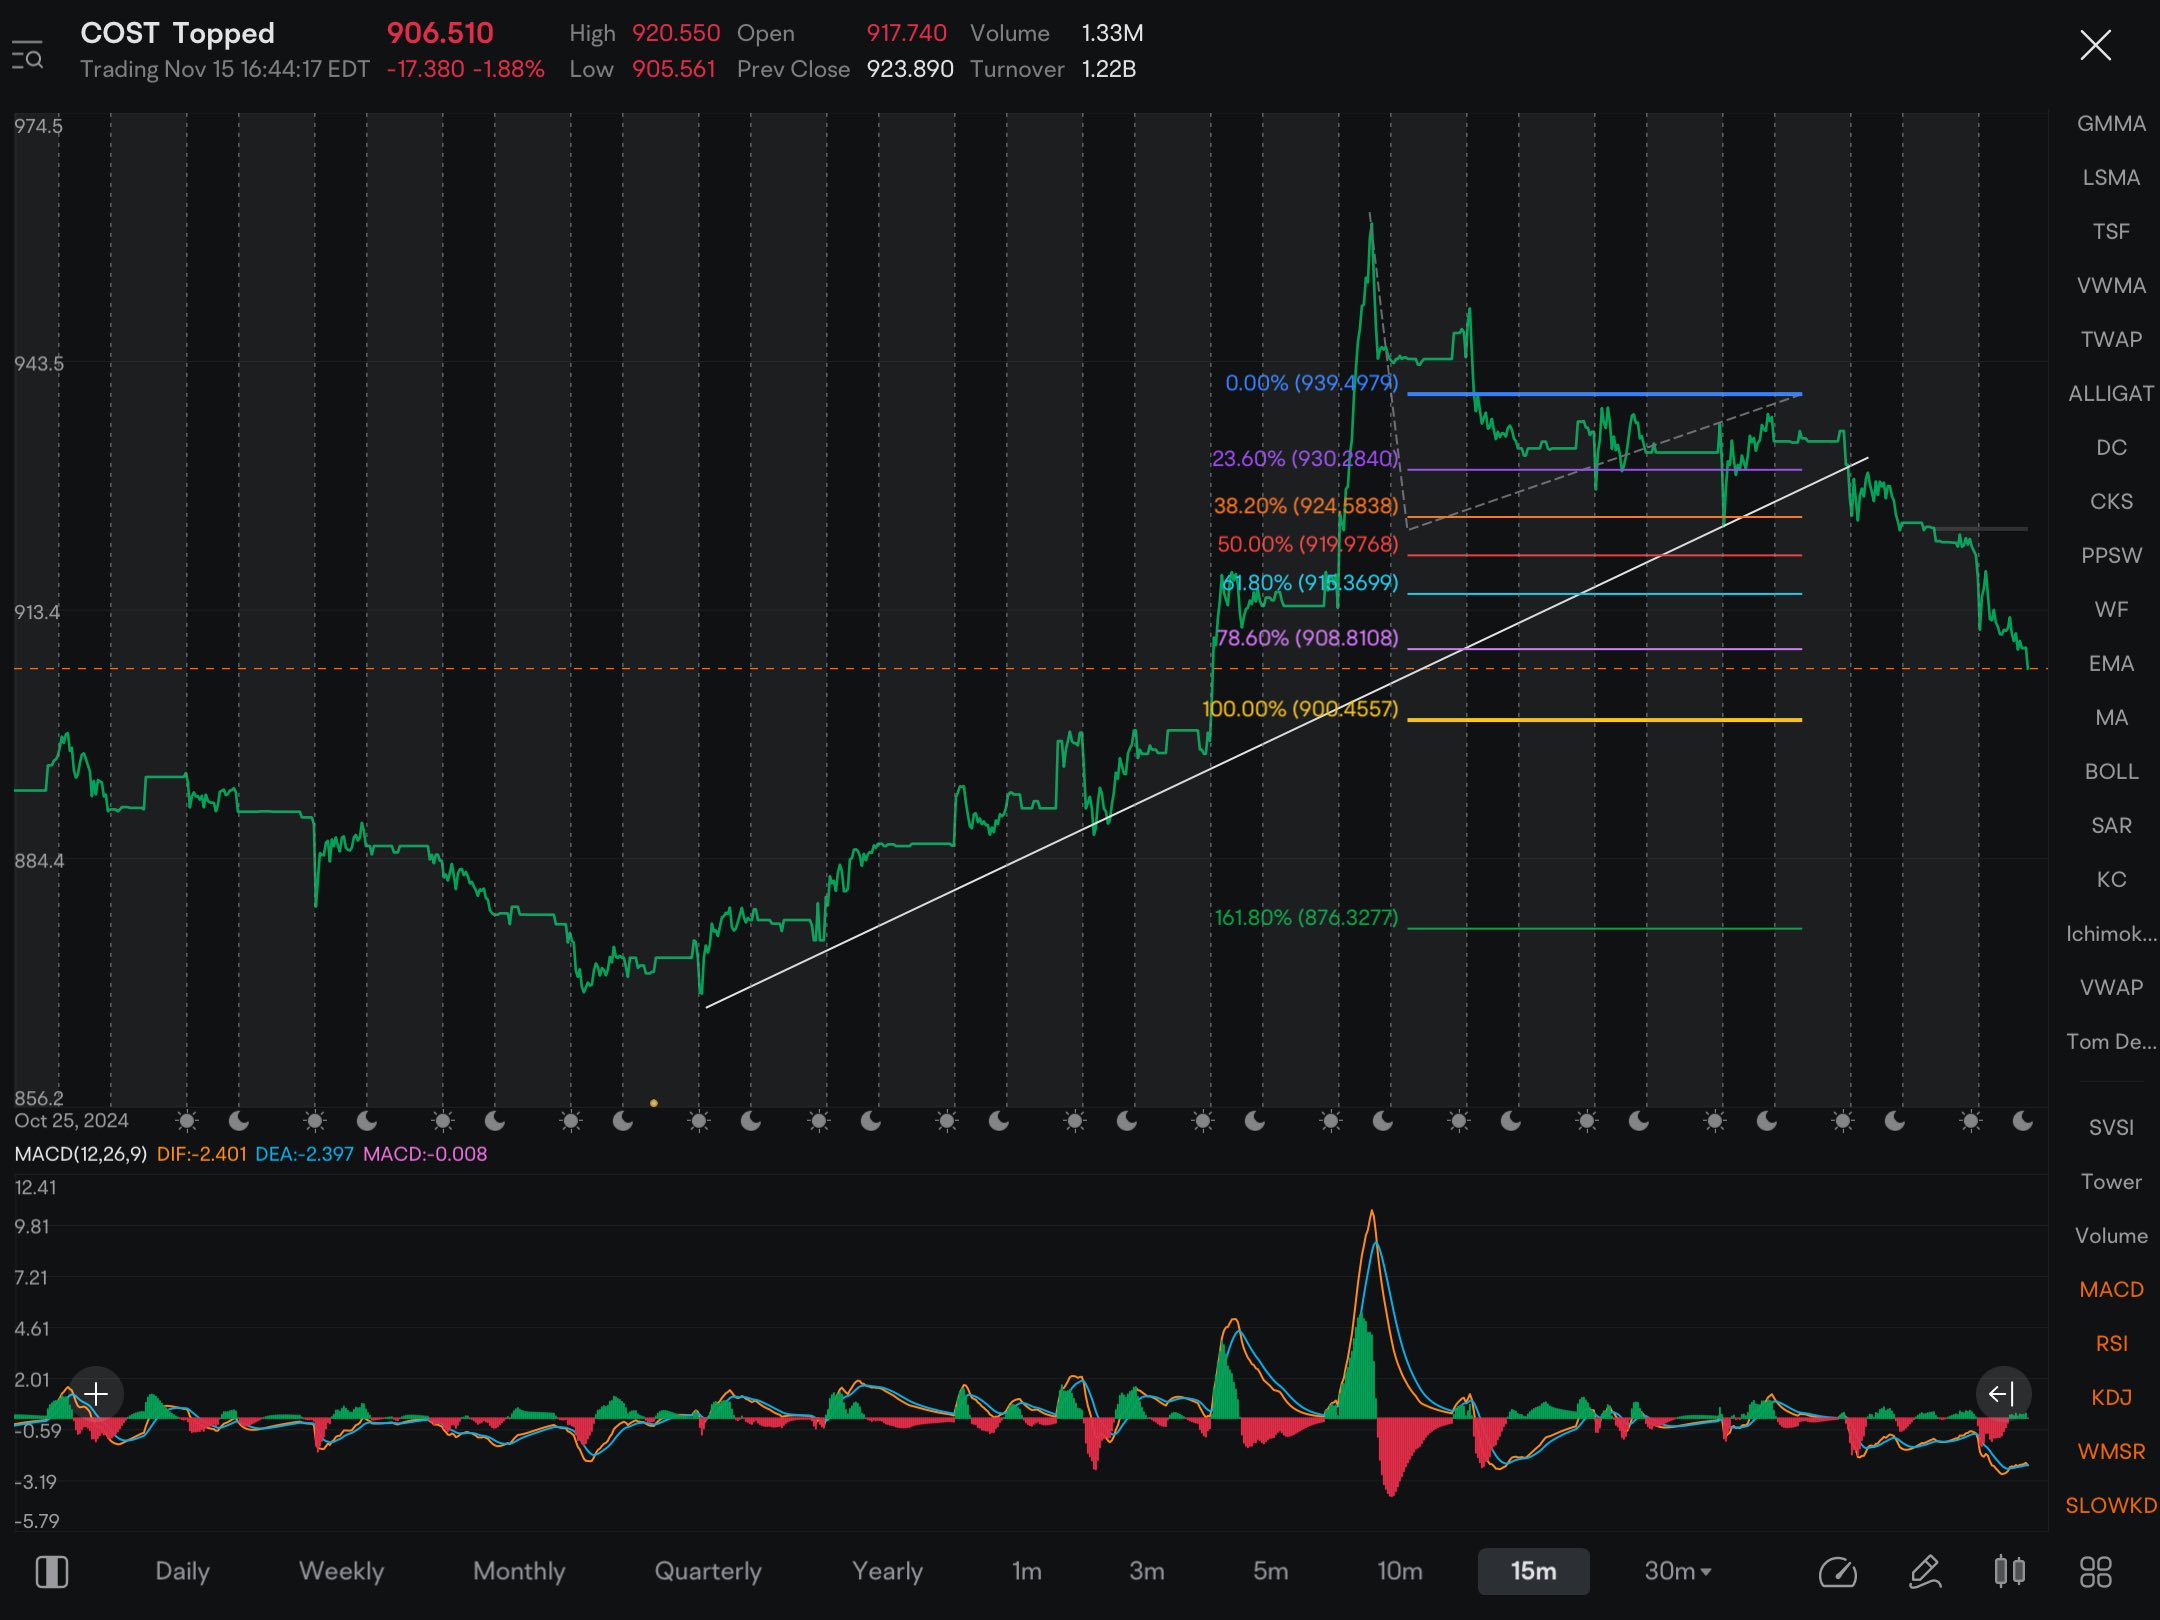Disable the active RSI sub-indicator
This screenshot has width=2160, height=1620.
(x=2111, y=1344)
